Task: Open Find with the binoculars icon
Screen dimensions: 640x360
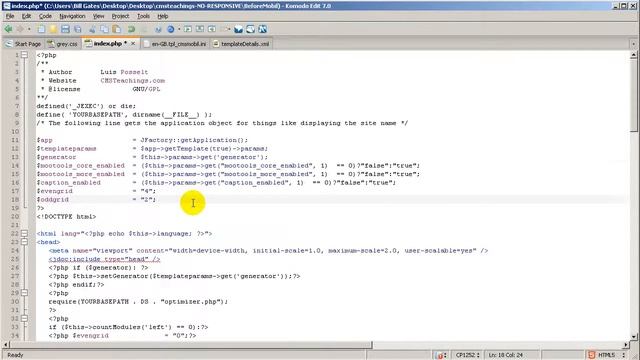Action: tap(158, 29)
